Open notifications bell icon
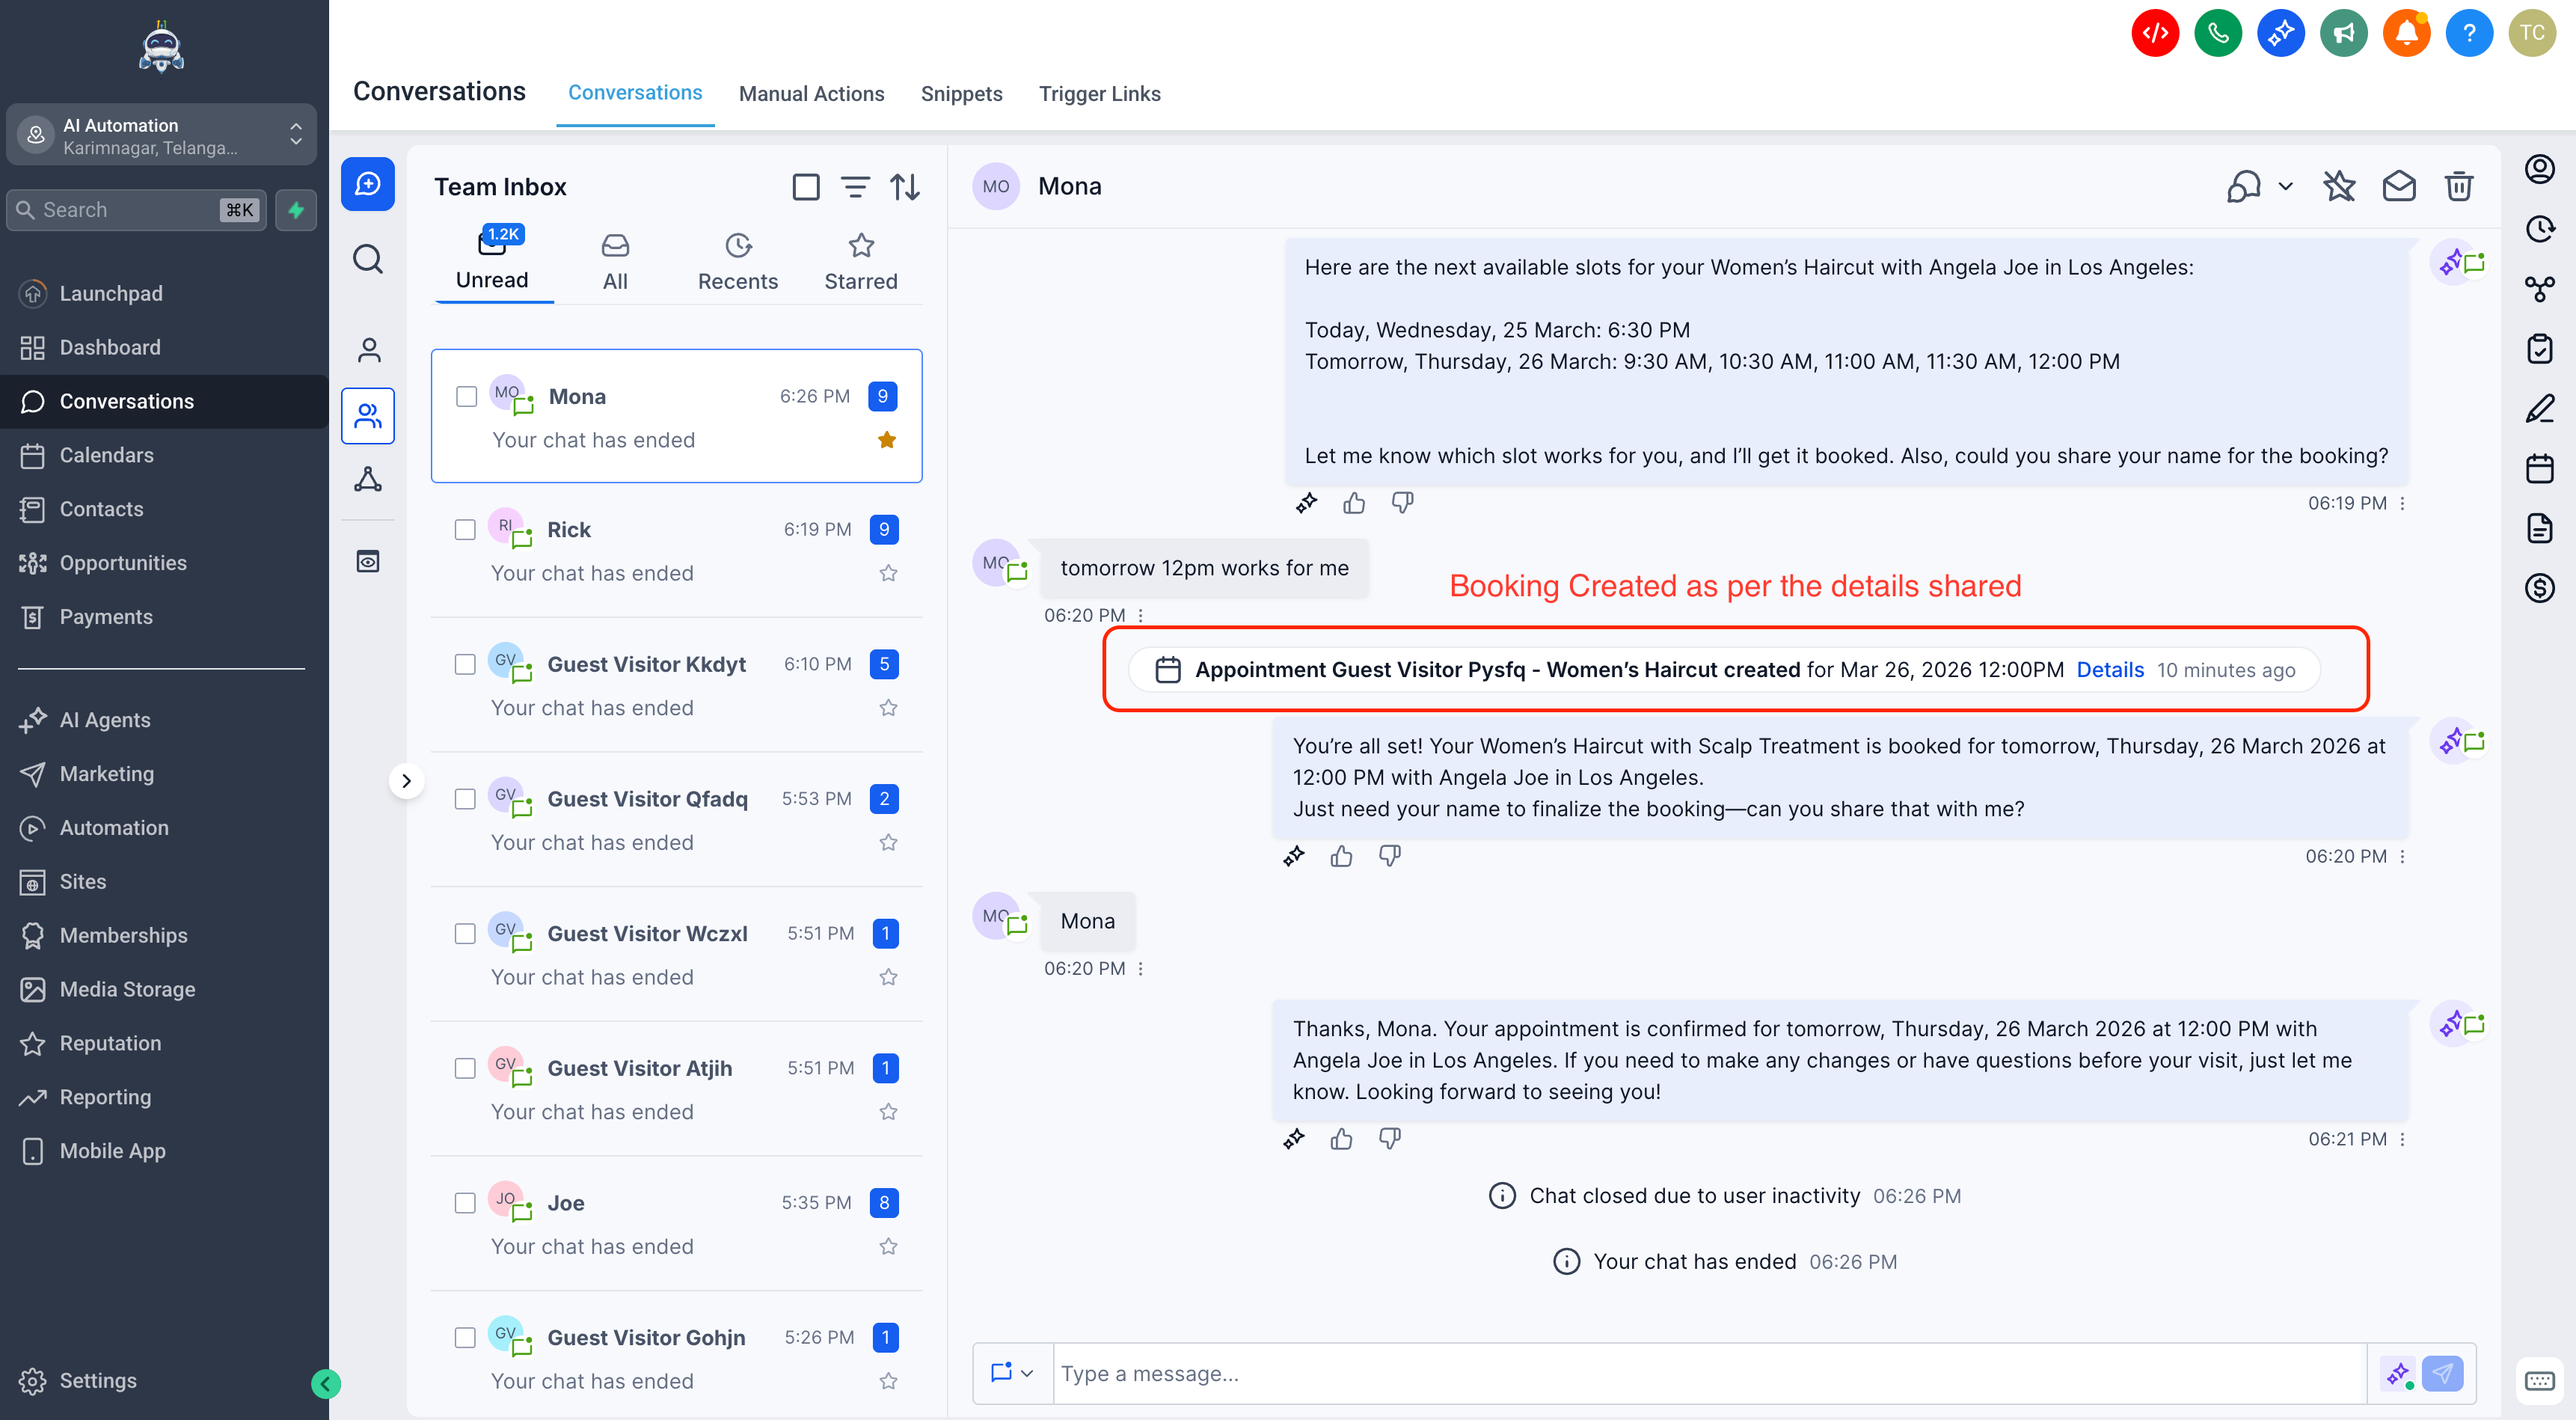This screenshot has height=1420, width=2576. point(2406,33)
